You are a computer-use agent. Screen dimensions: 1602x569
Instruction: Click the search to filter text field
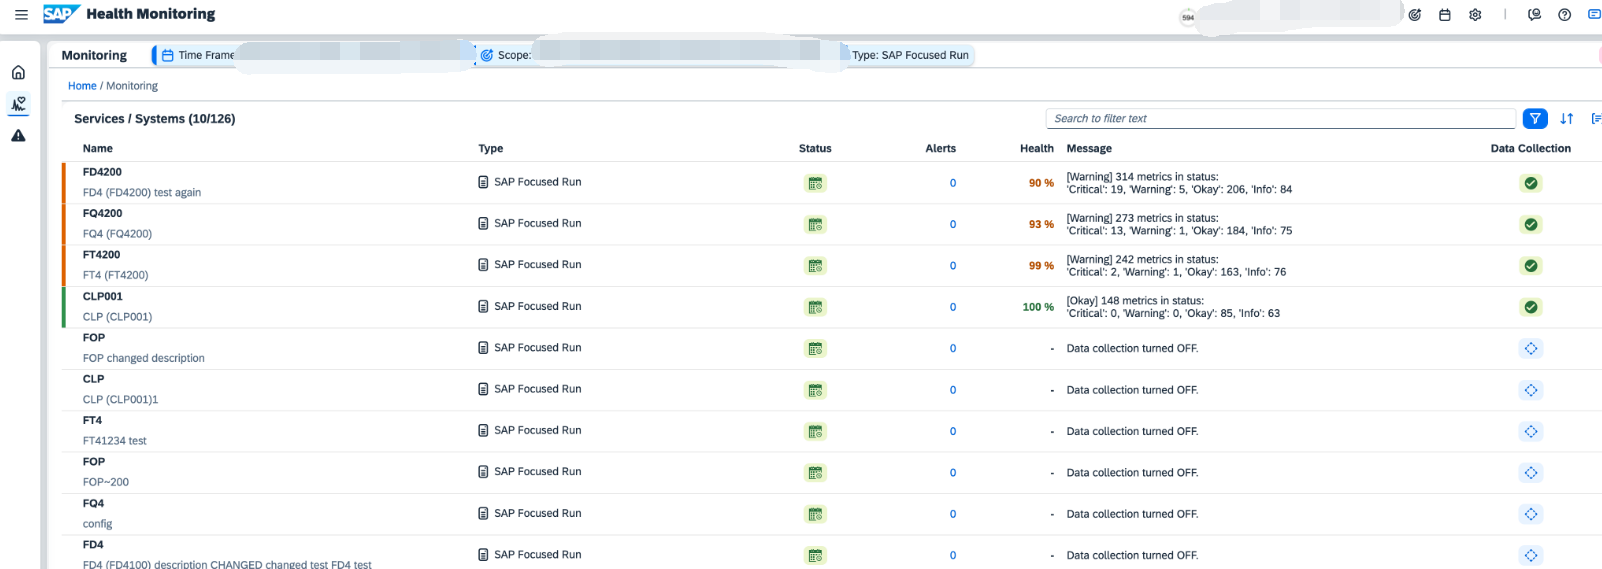[1281, 118]
